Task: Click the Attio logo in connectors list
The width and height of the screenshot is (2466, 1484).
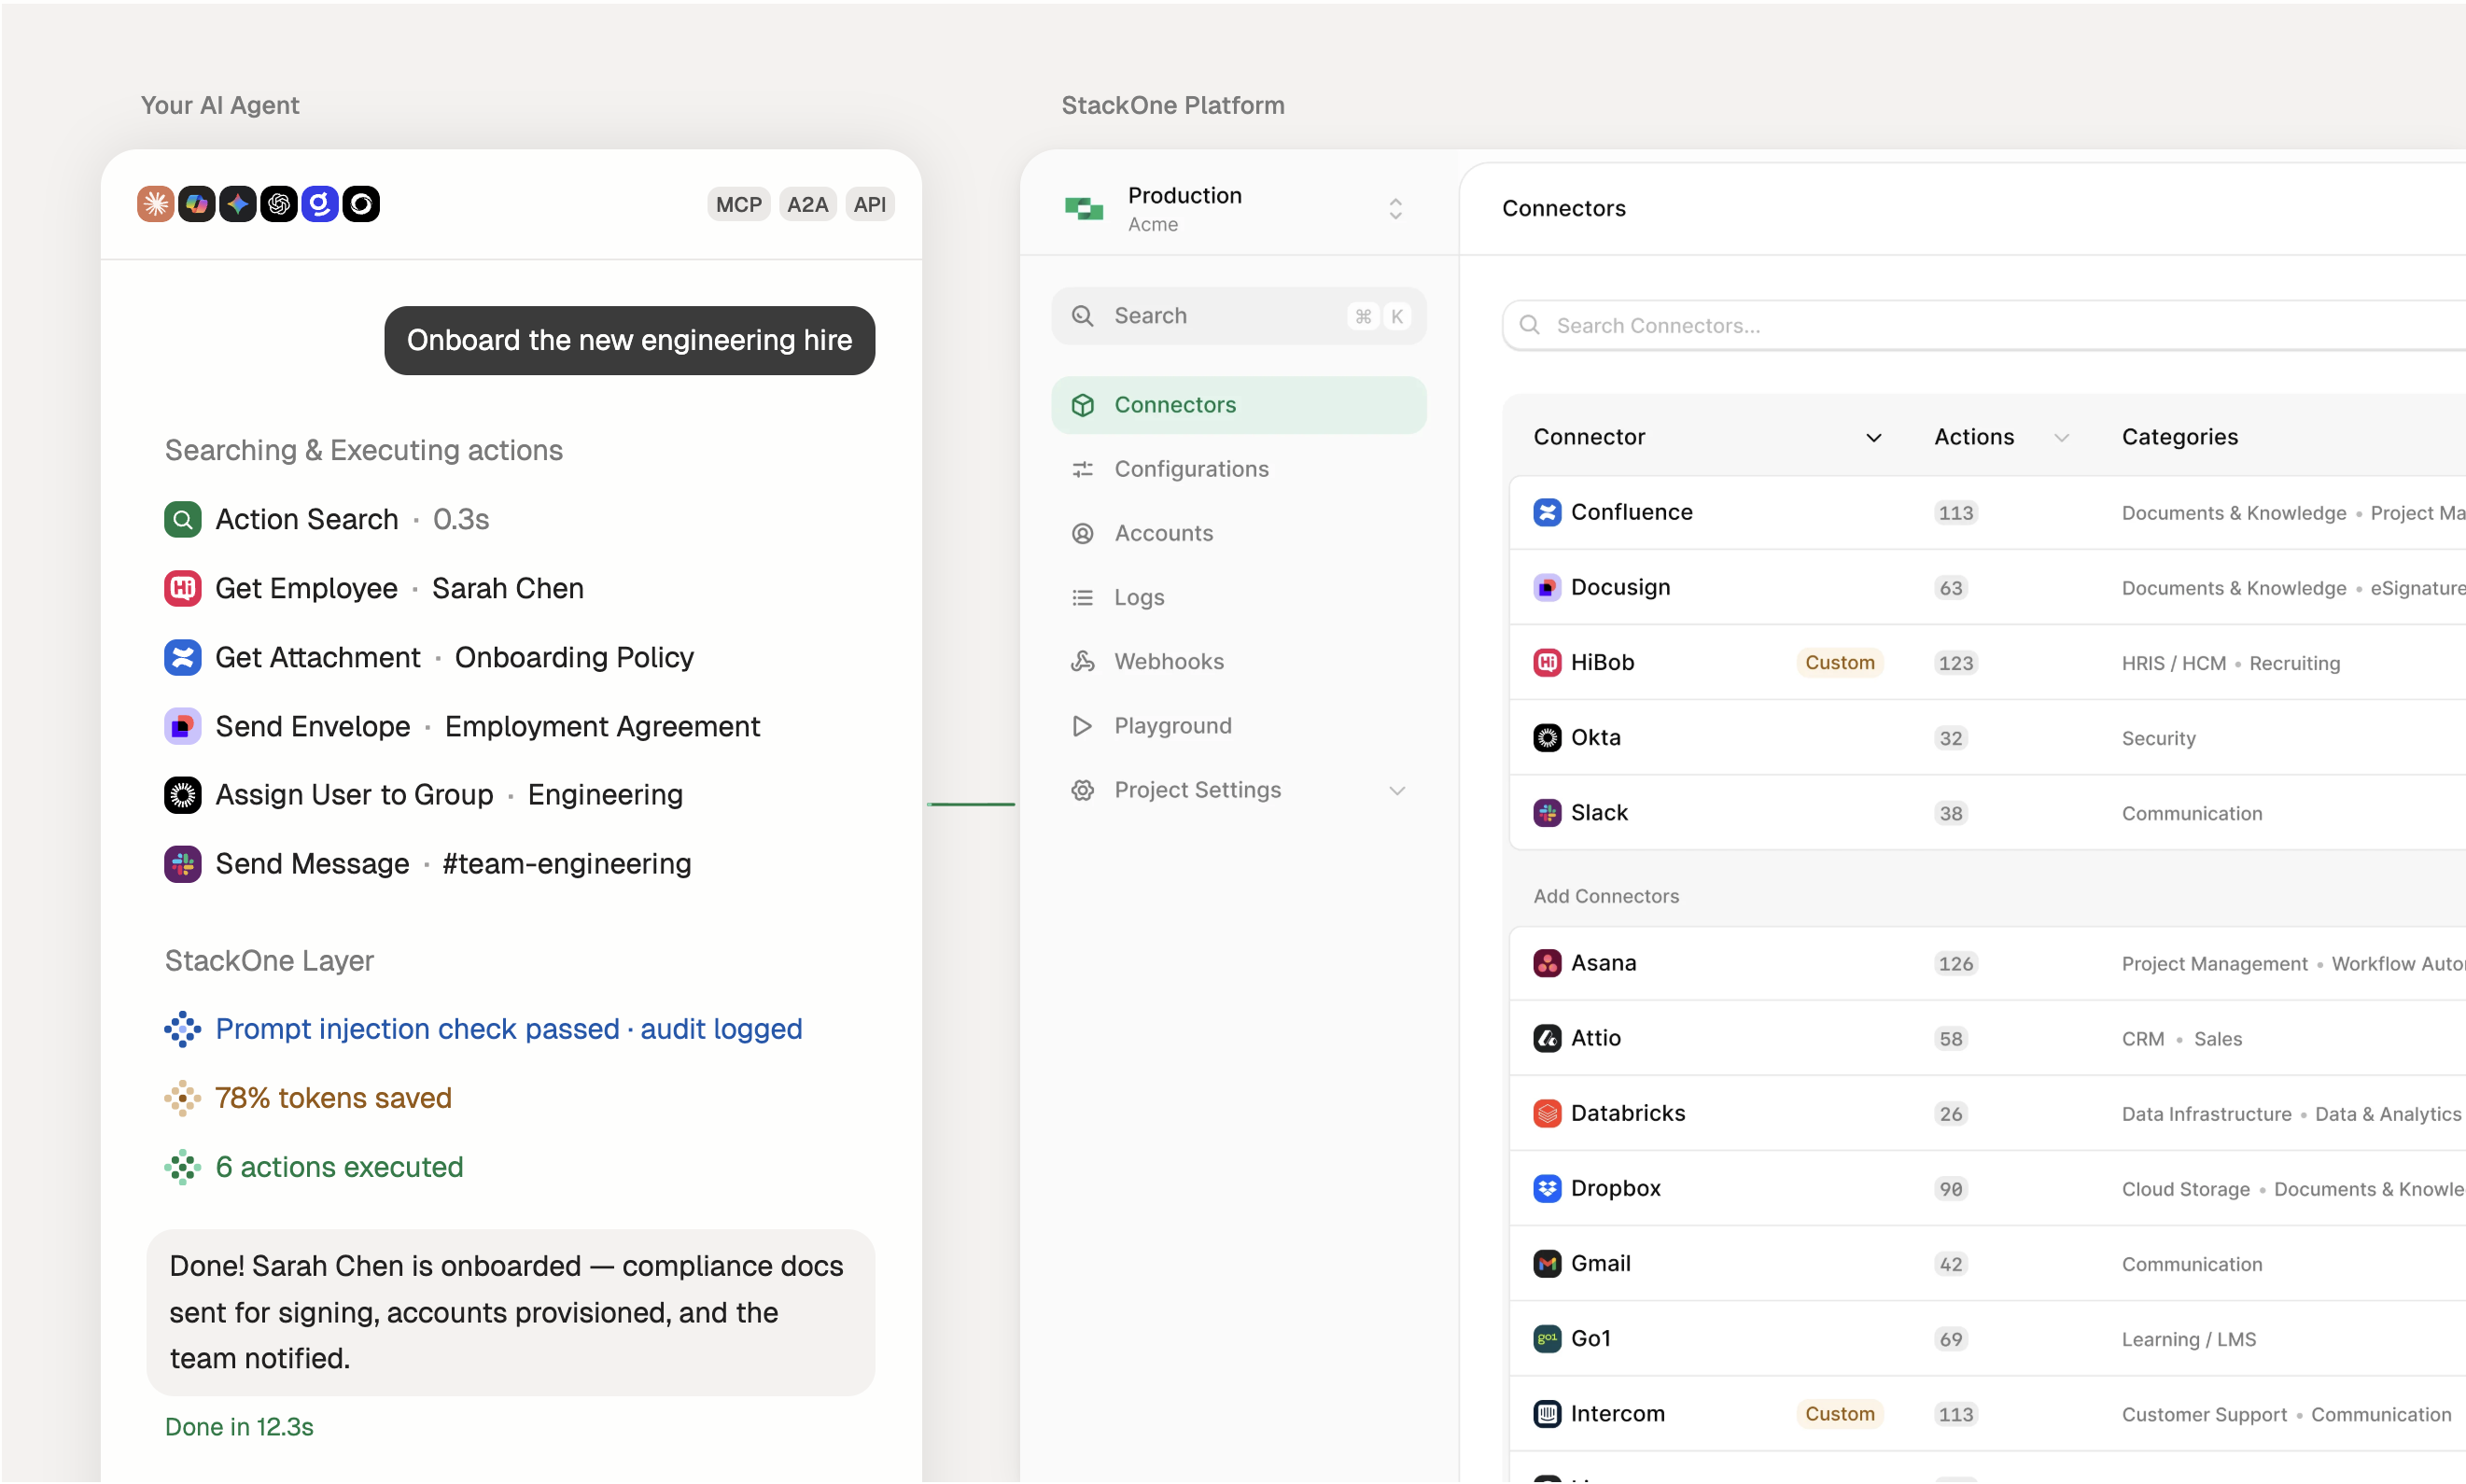Action: tap(1547, 1038)
